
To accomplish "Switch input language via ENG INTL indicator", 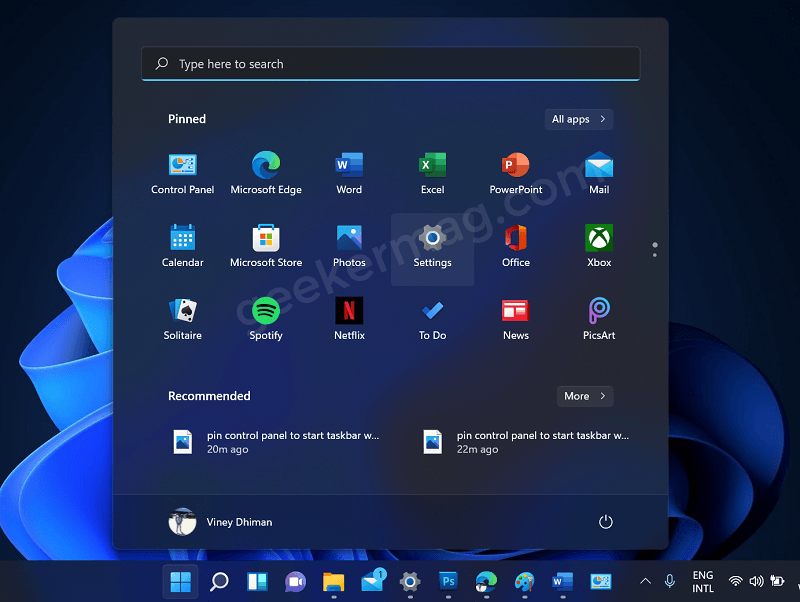I will (703, 582).
